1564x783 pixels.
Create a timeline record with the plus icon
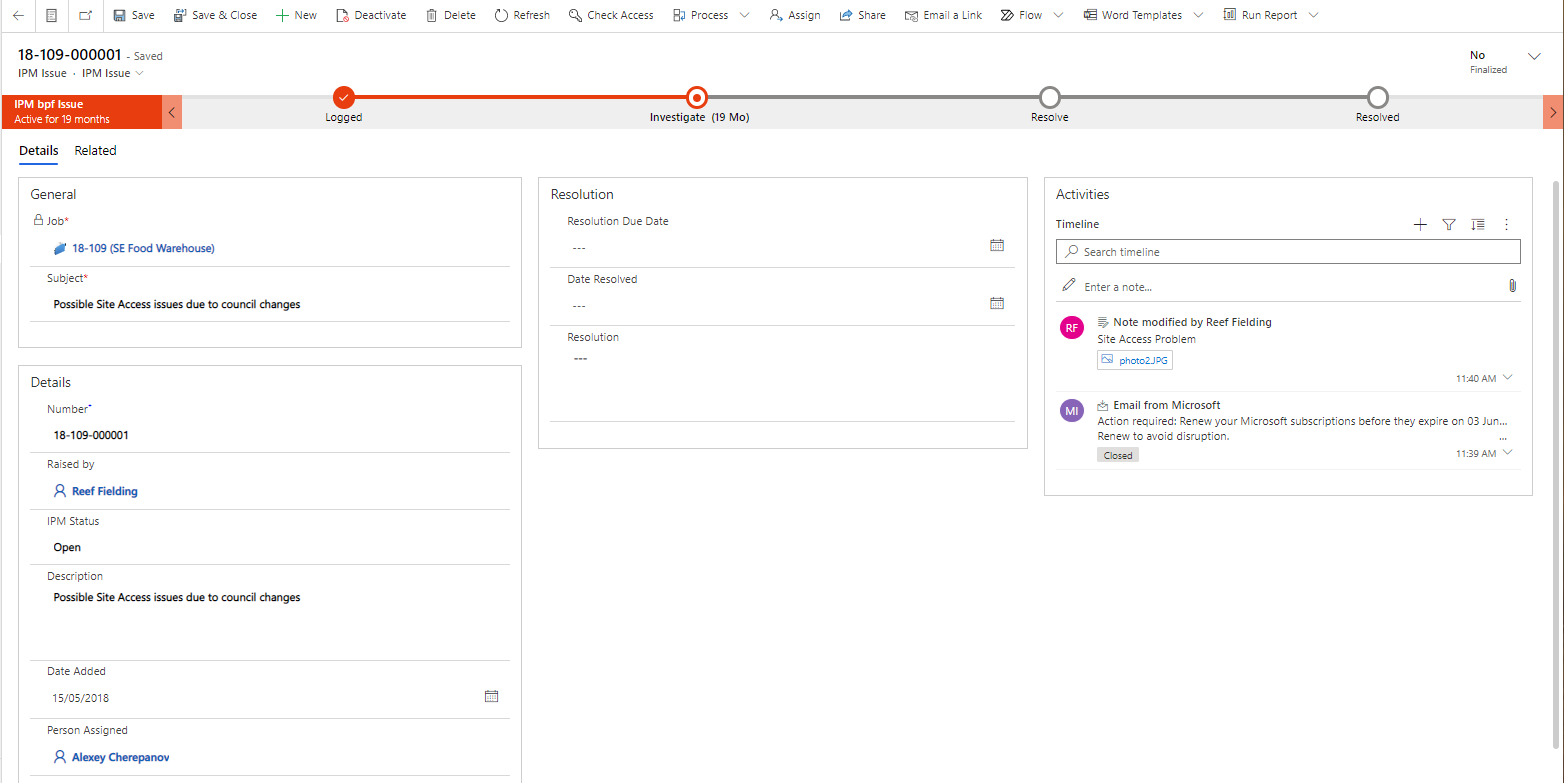[x=1420, y=224]
